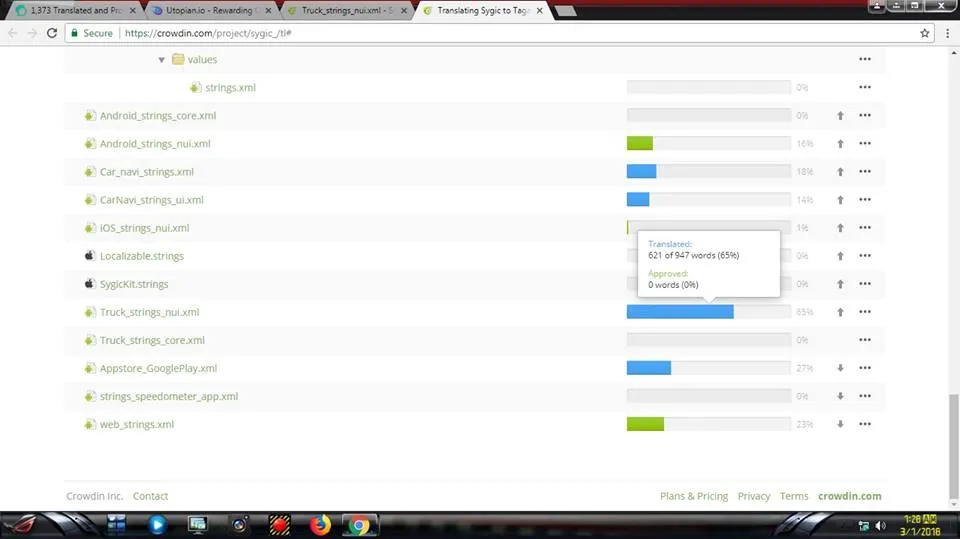Screen dimensions: 960x539
Task: Switch to Utopian.io Rewarding tab
Action: point(212,10)
